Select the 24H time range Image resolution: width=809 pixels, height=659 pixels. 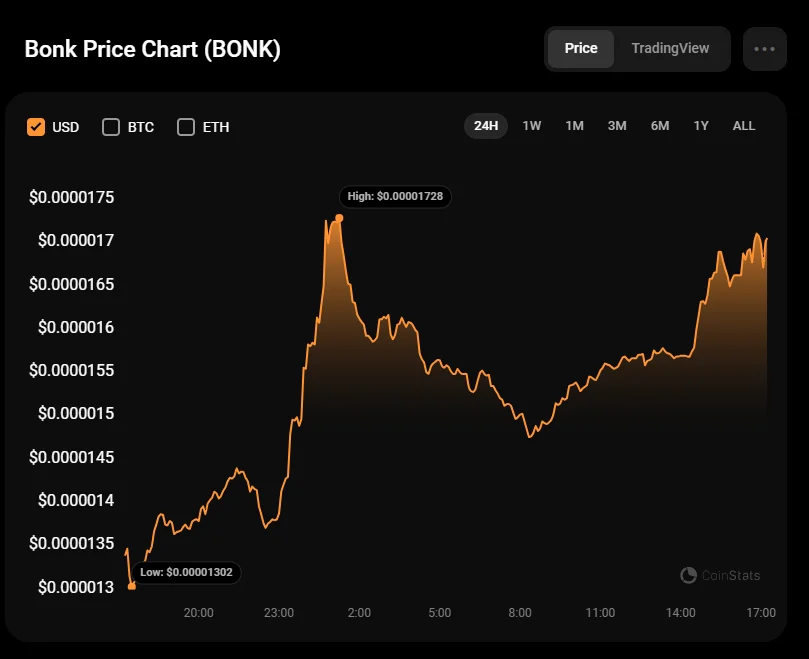(486, 126)
